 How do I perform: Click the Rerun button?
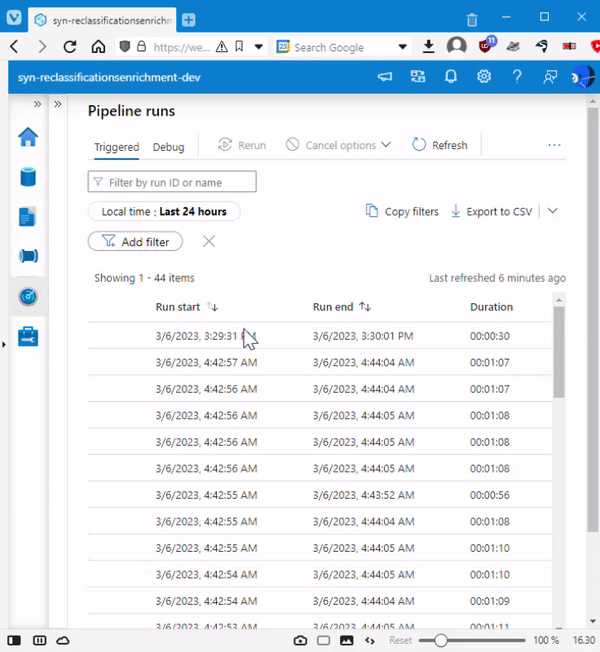[x=242, y=145]
